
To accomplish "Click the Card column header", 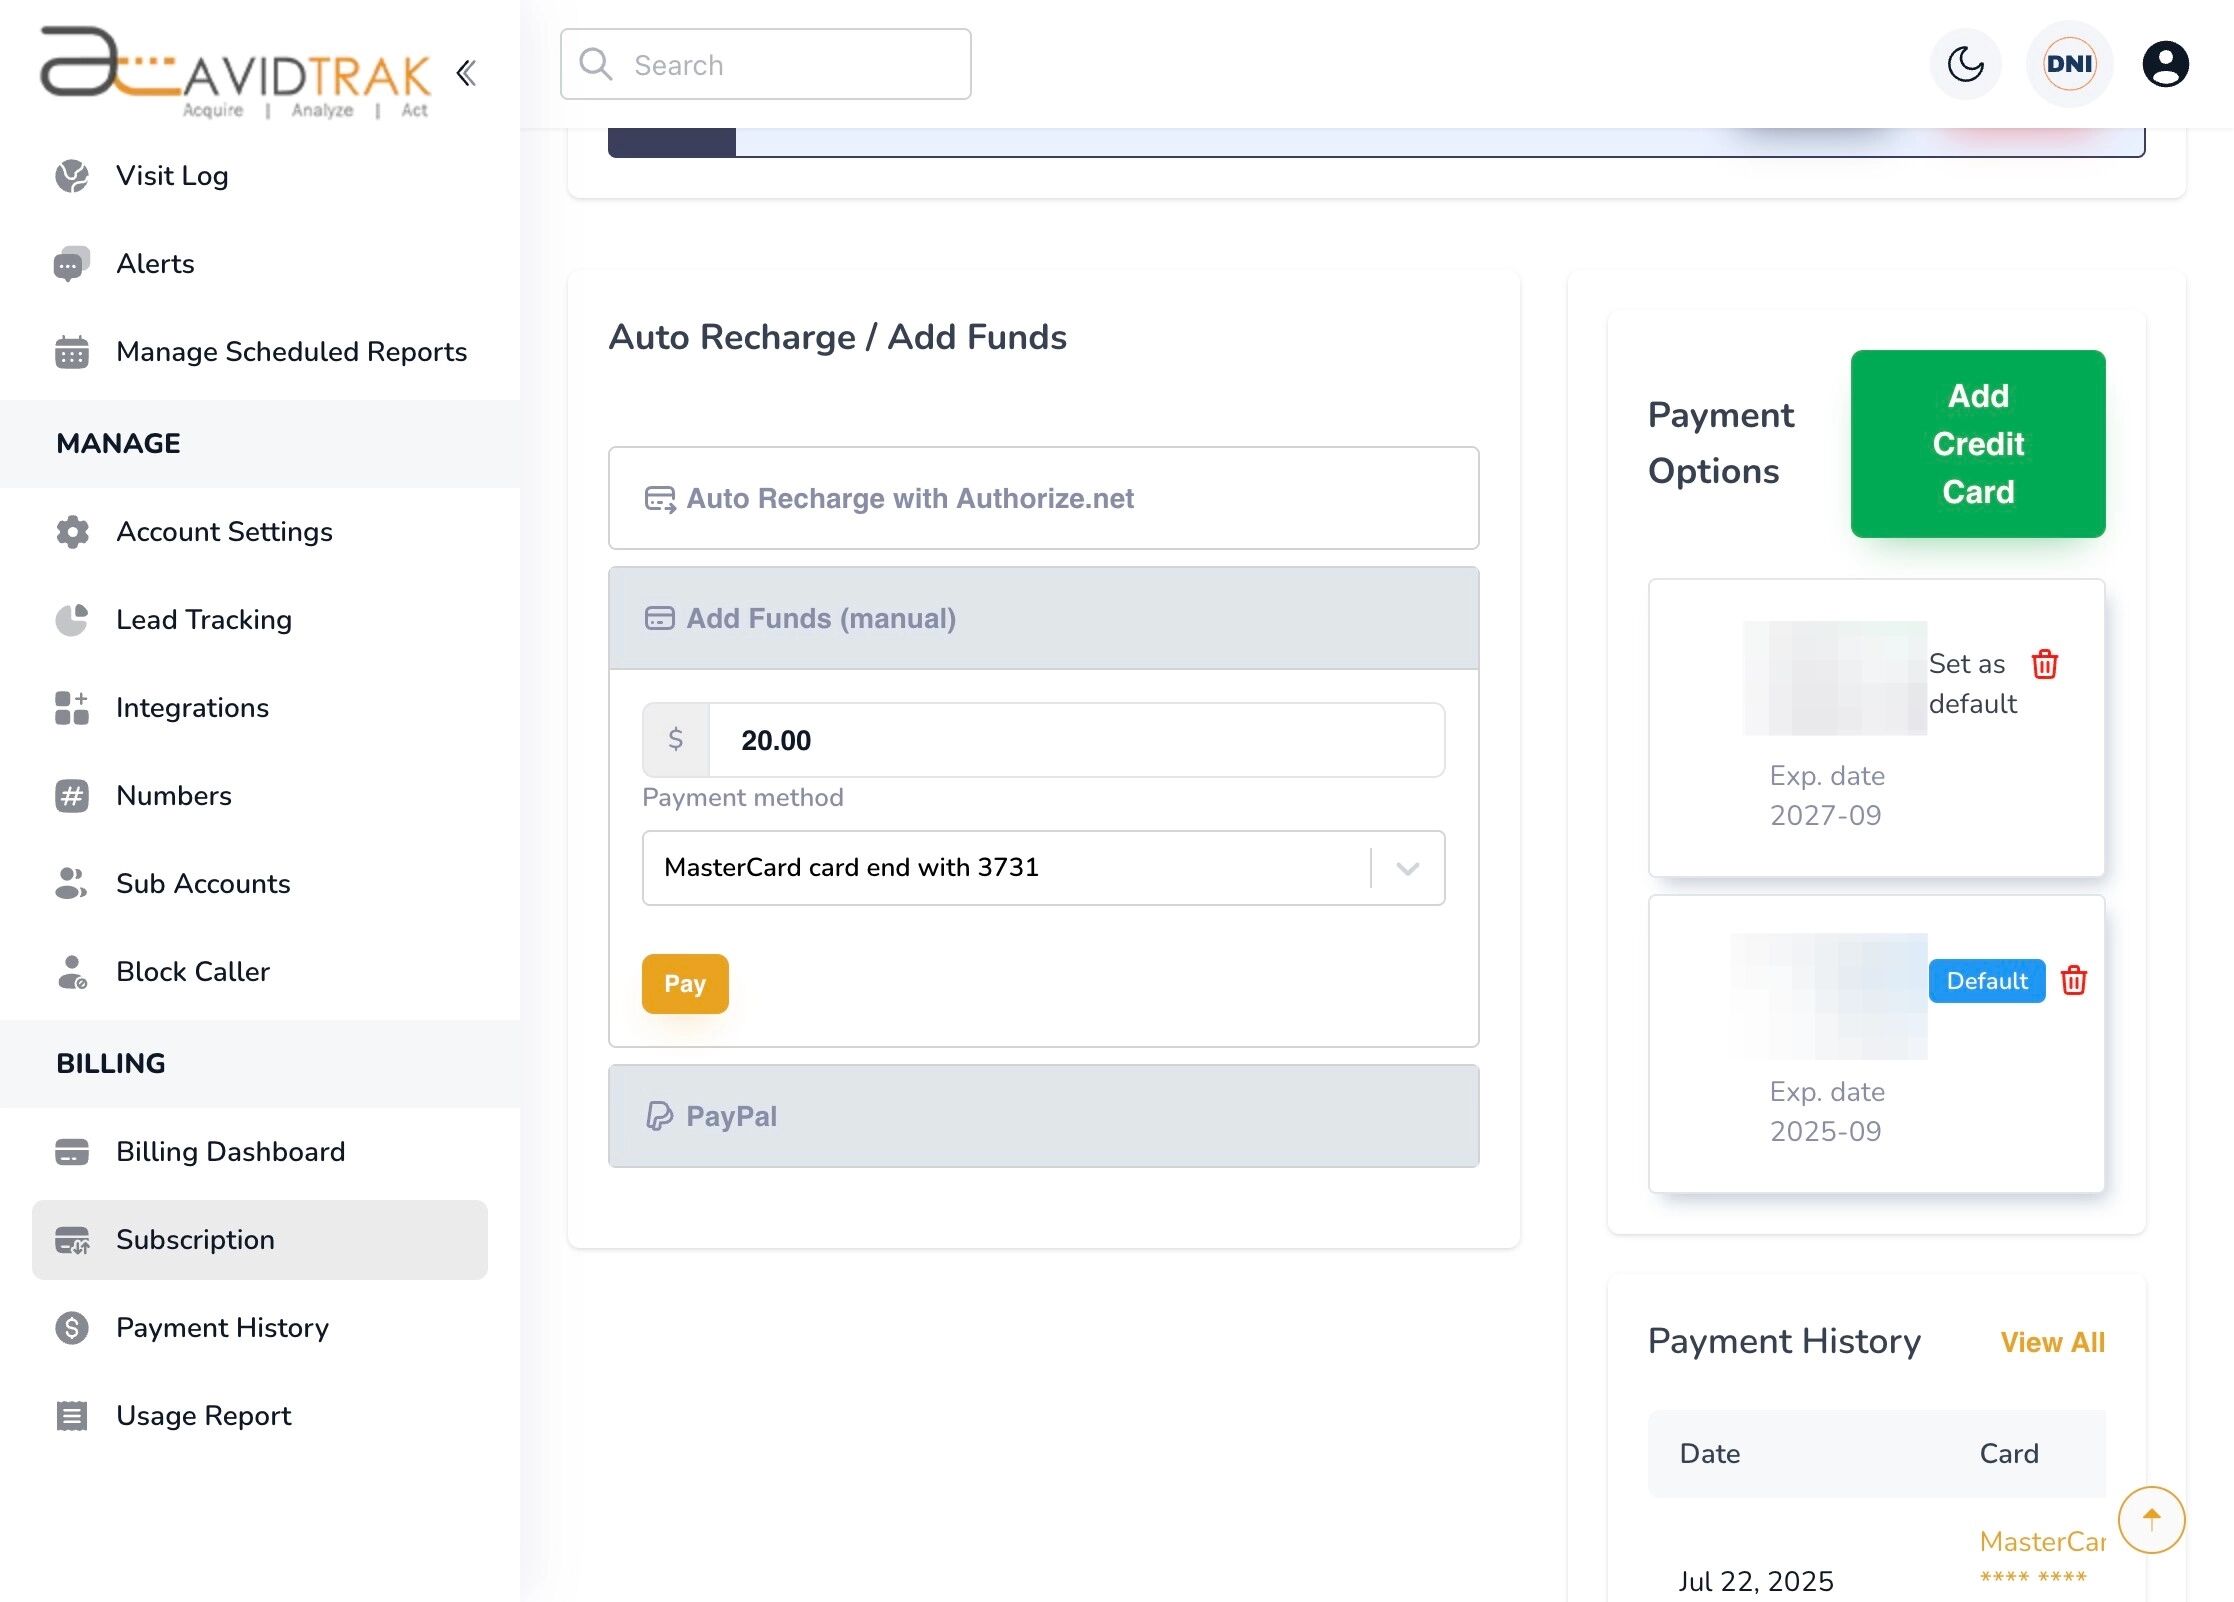I will pyautogui.click(x=2009, y=1454).
